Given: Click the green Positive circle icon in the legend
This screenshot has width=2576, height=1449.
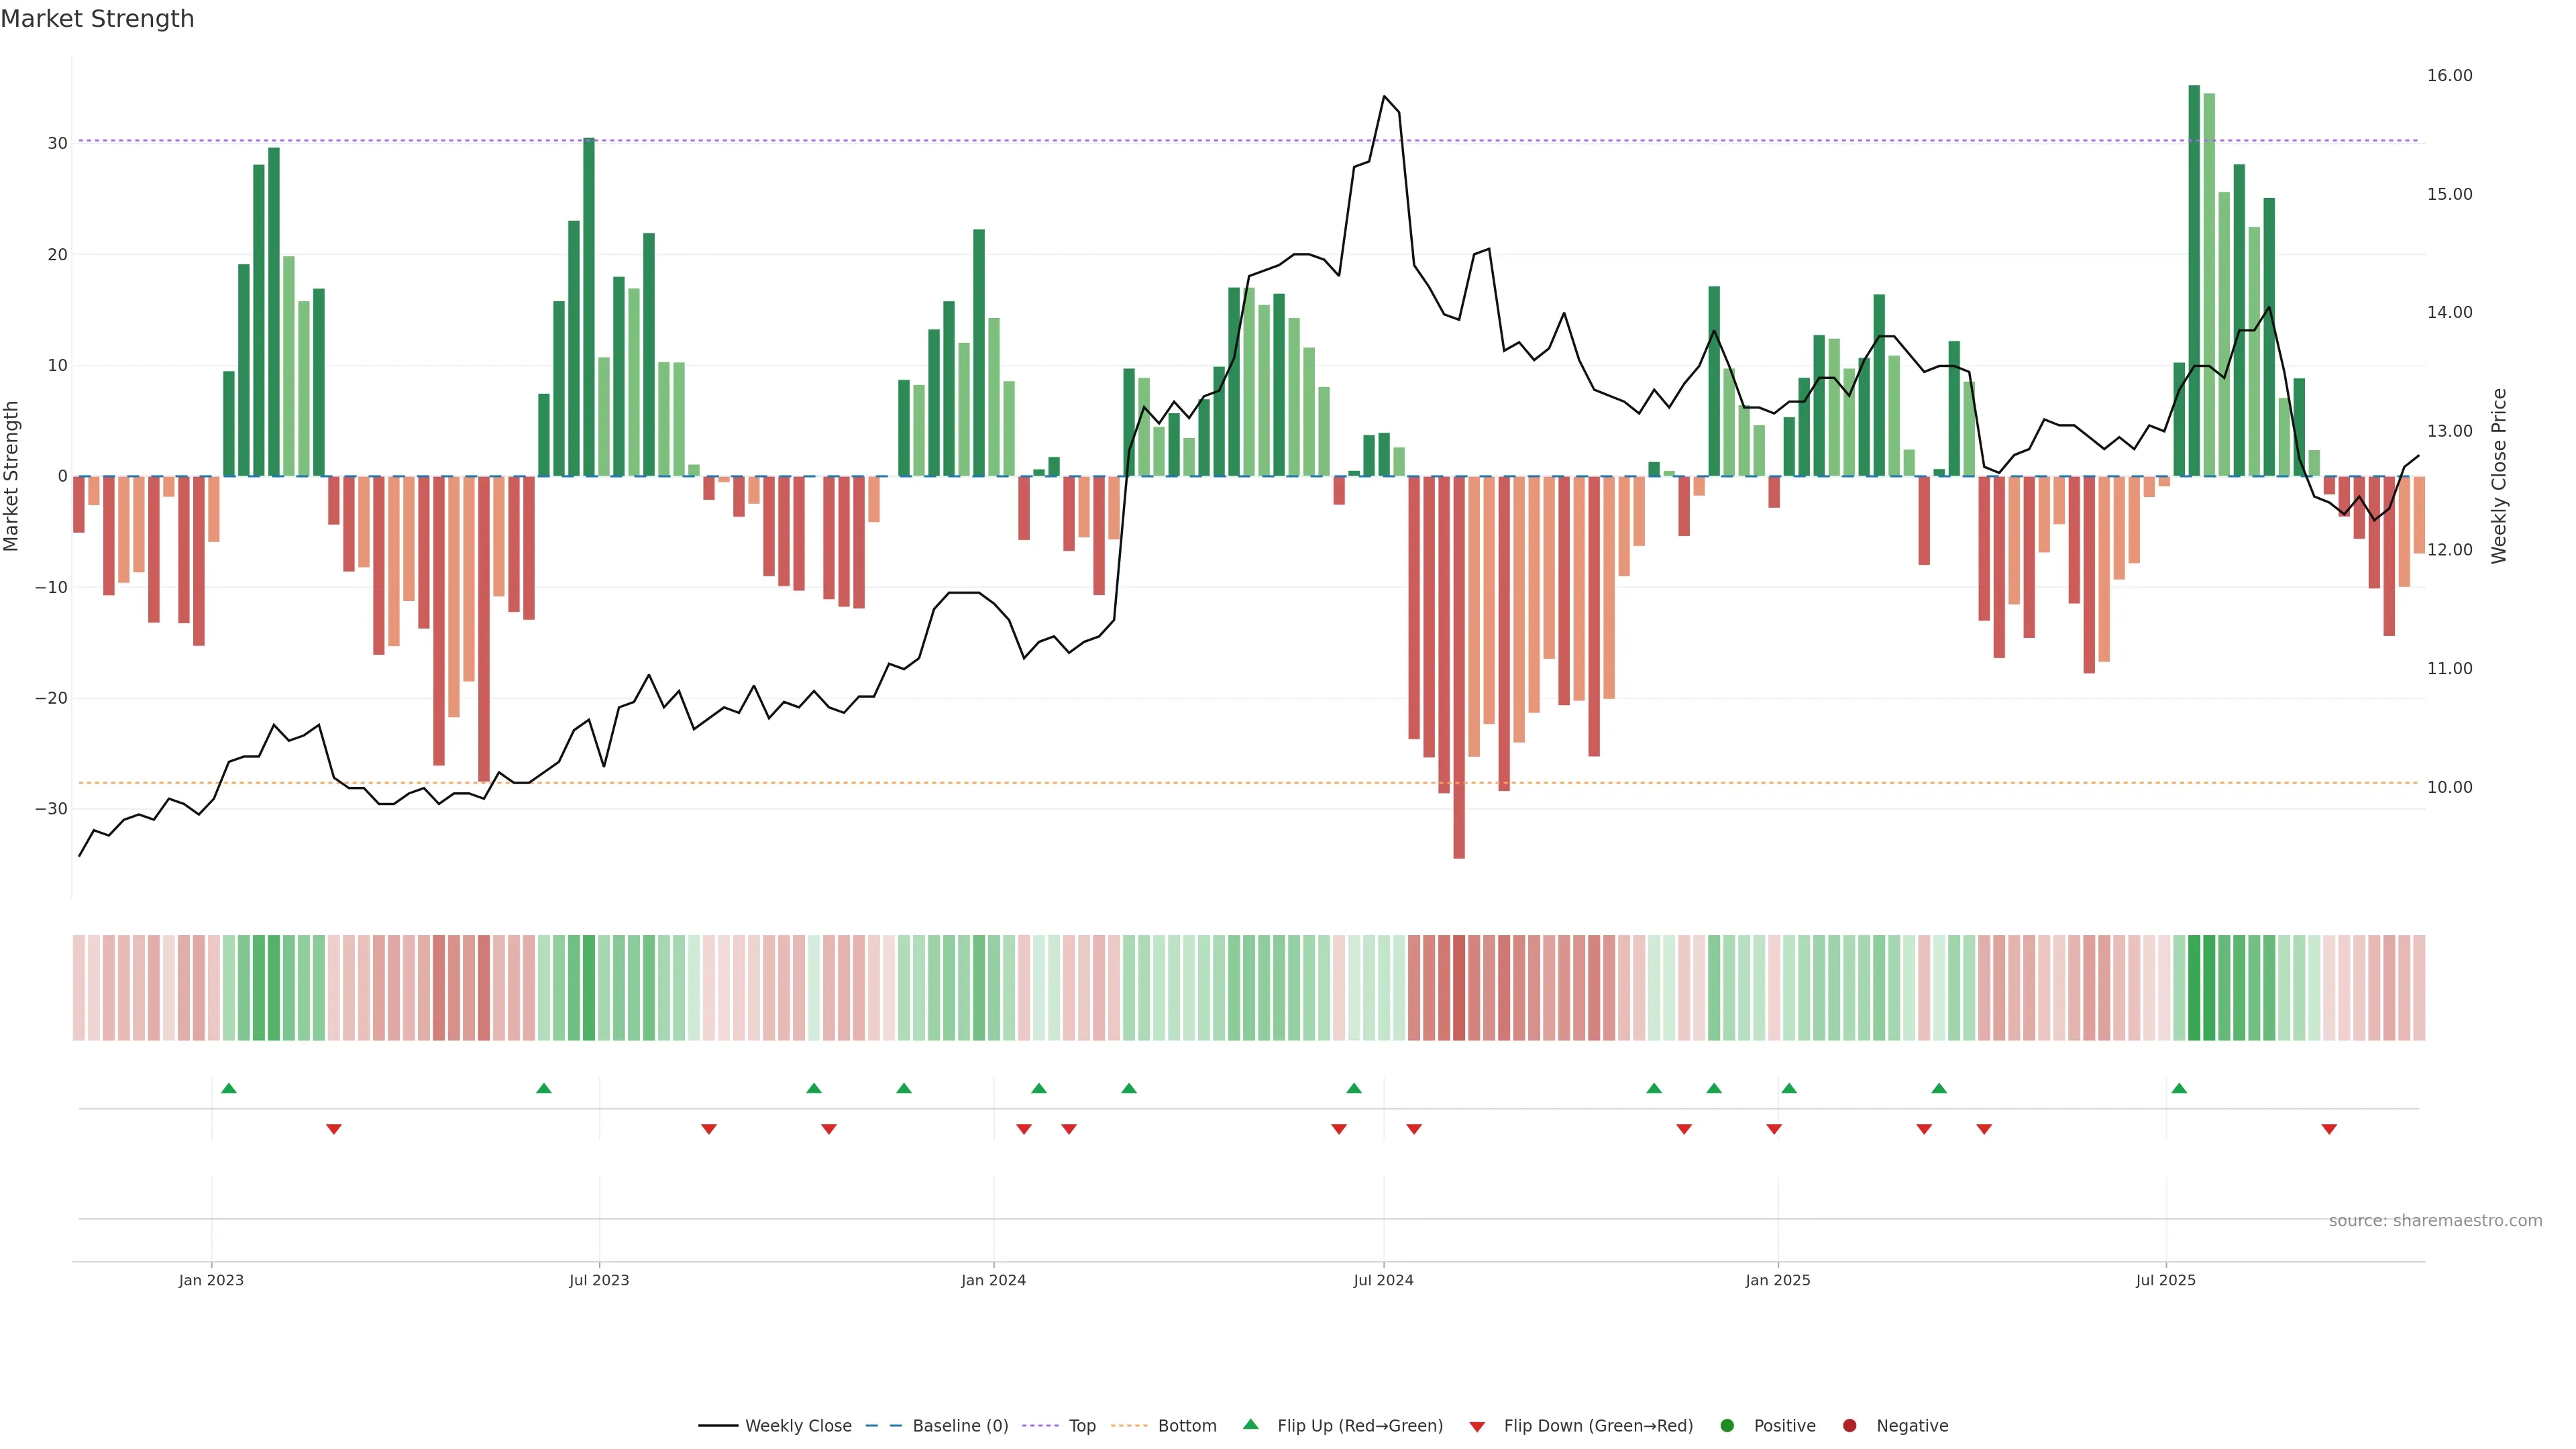Looking at the screenshot, I should point(1727,1426).
